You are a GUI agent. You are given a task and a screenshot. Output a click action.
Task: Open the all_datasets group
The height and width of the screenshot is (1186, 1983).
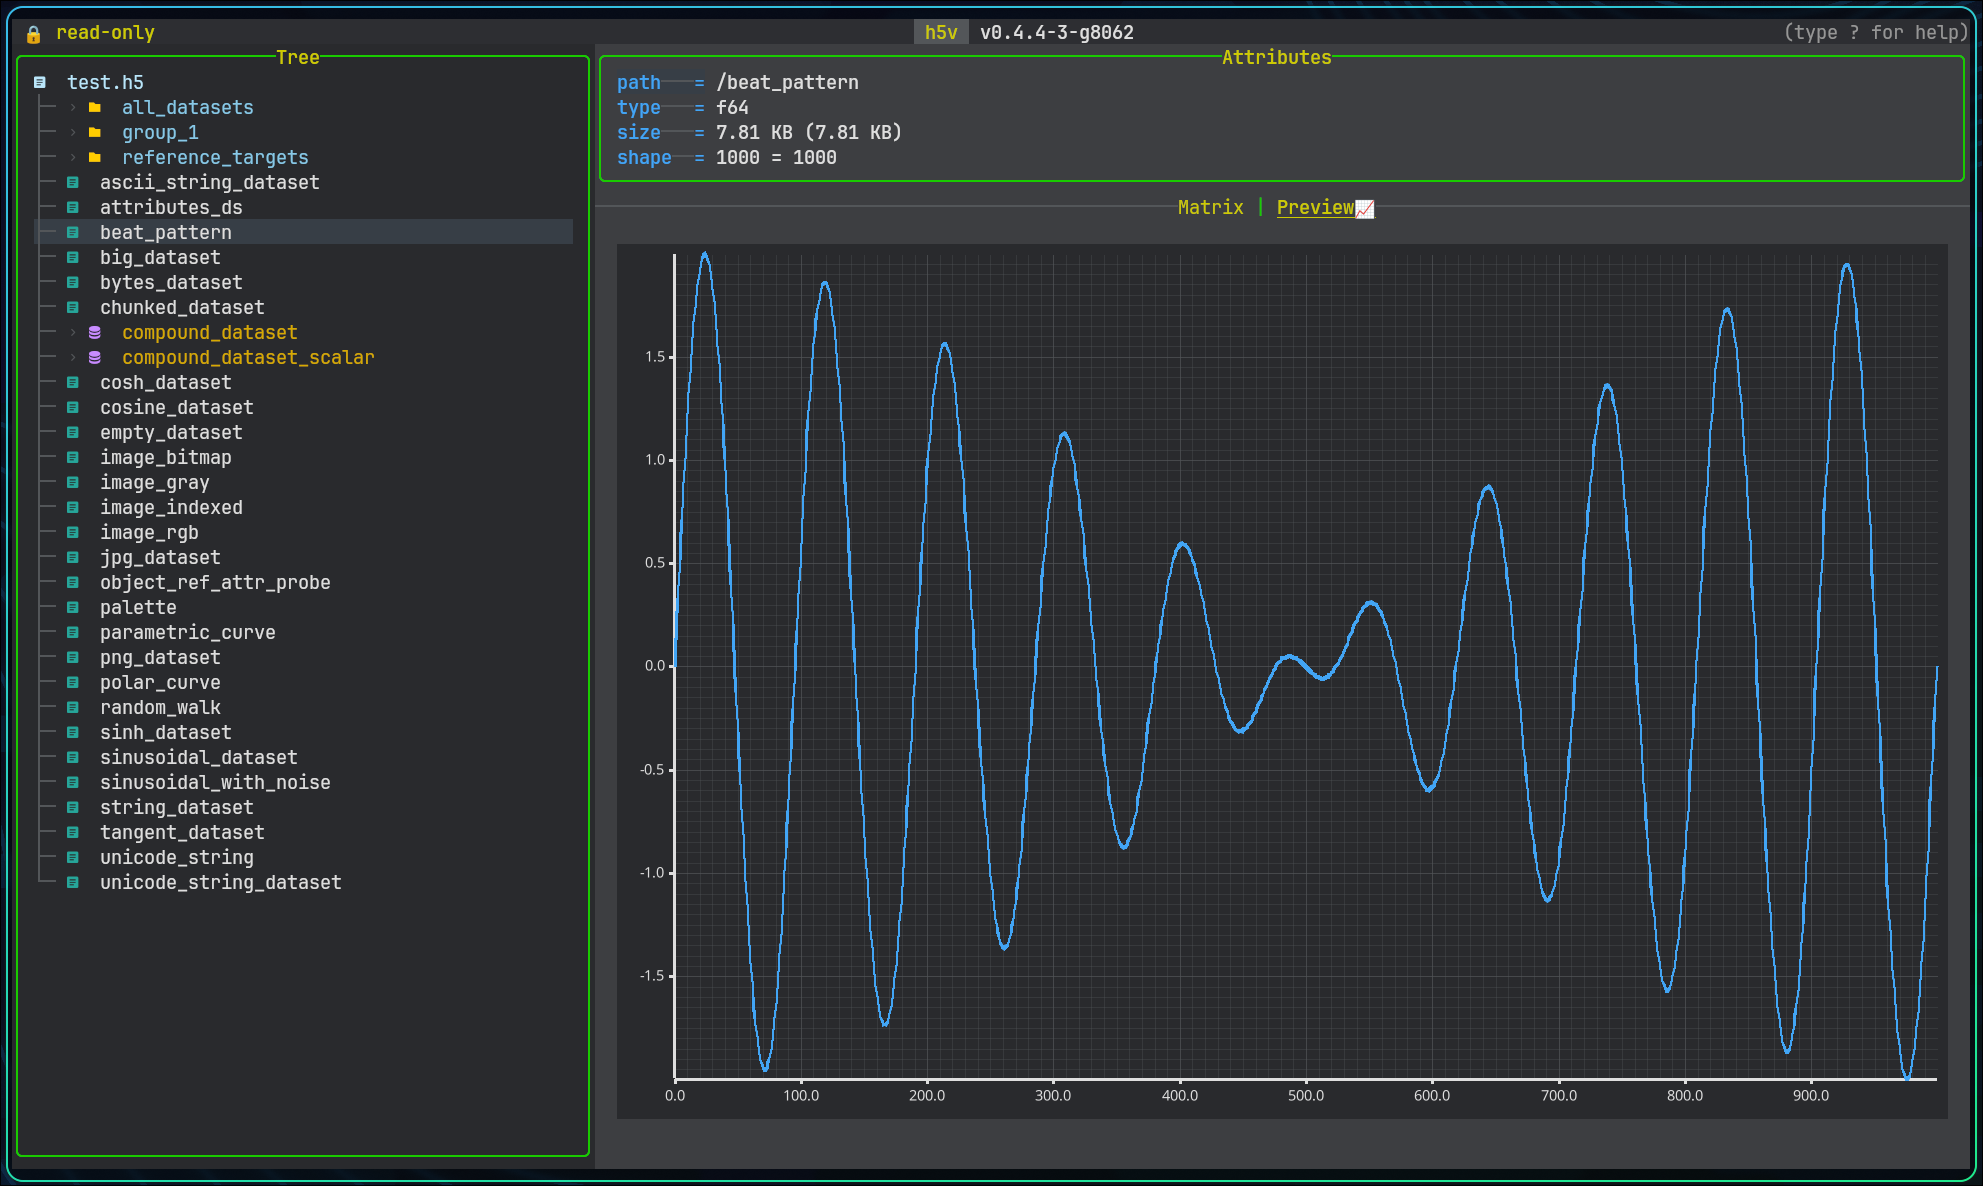click(188, 107)
